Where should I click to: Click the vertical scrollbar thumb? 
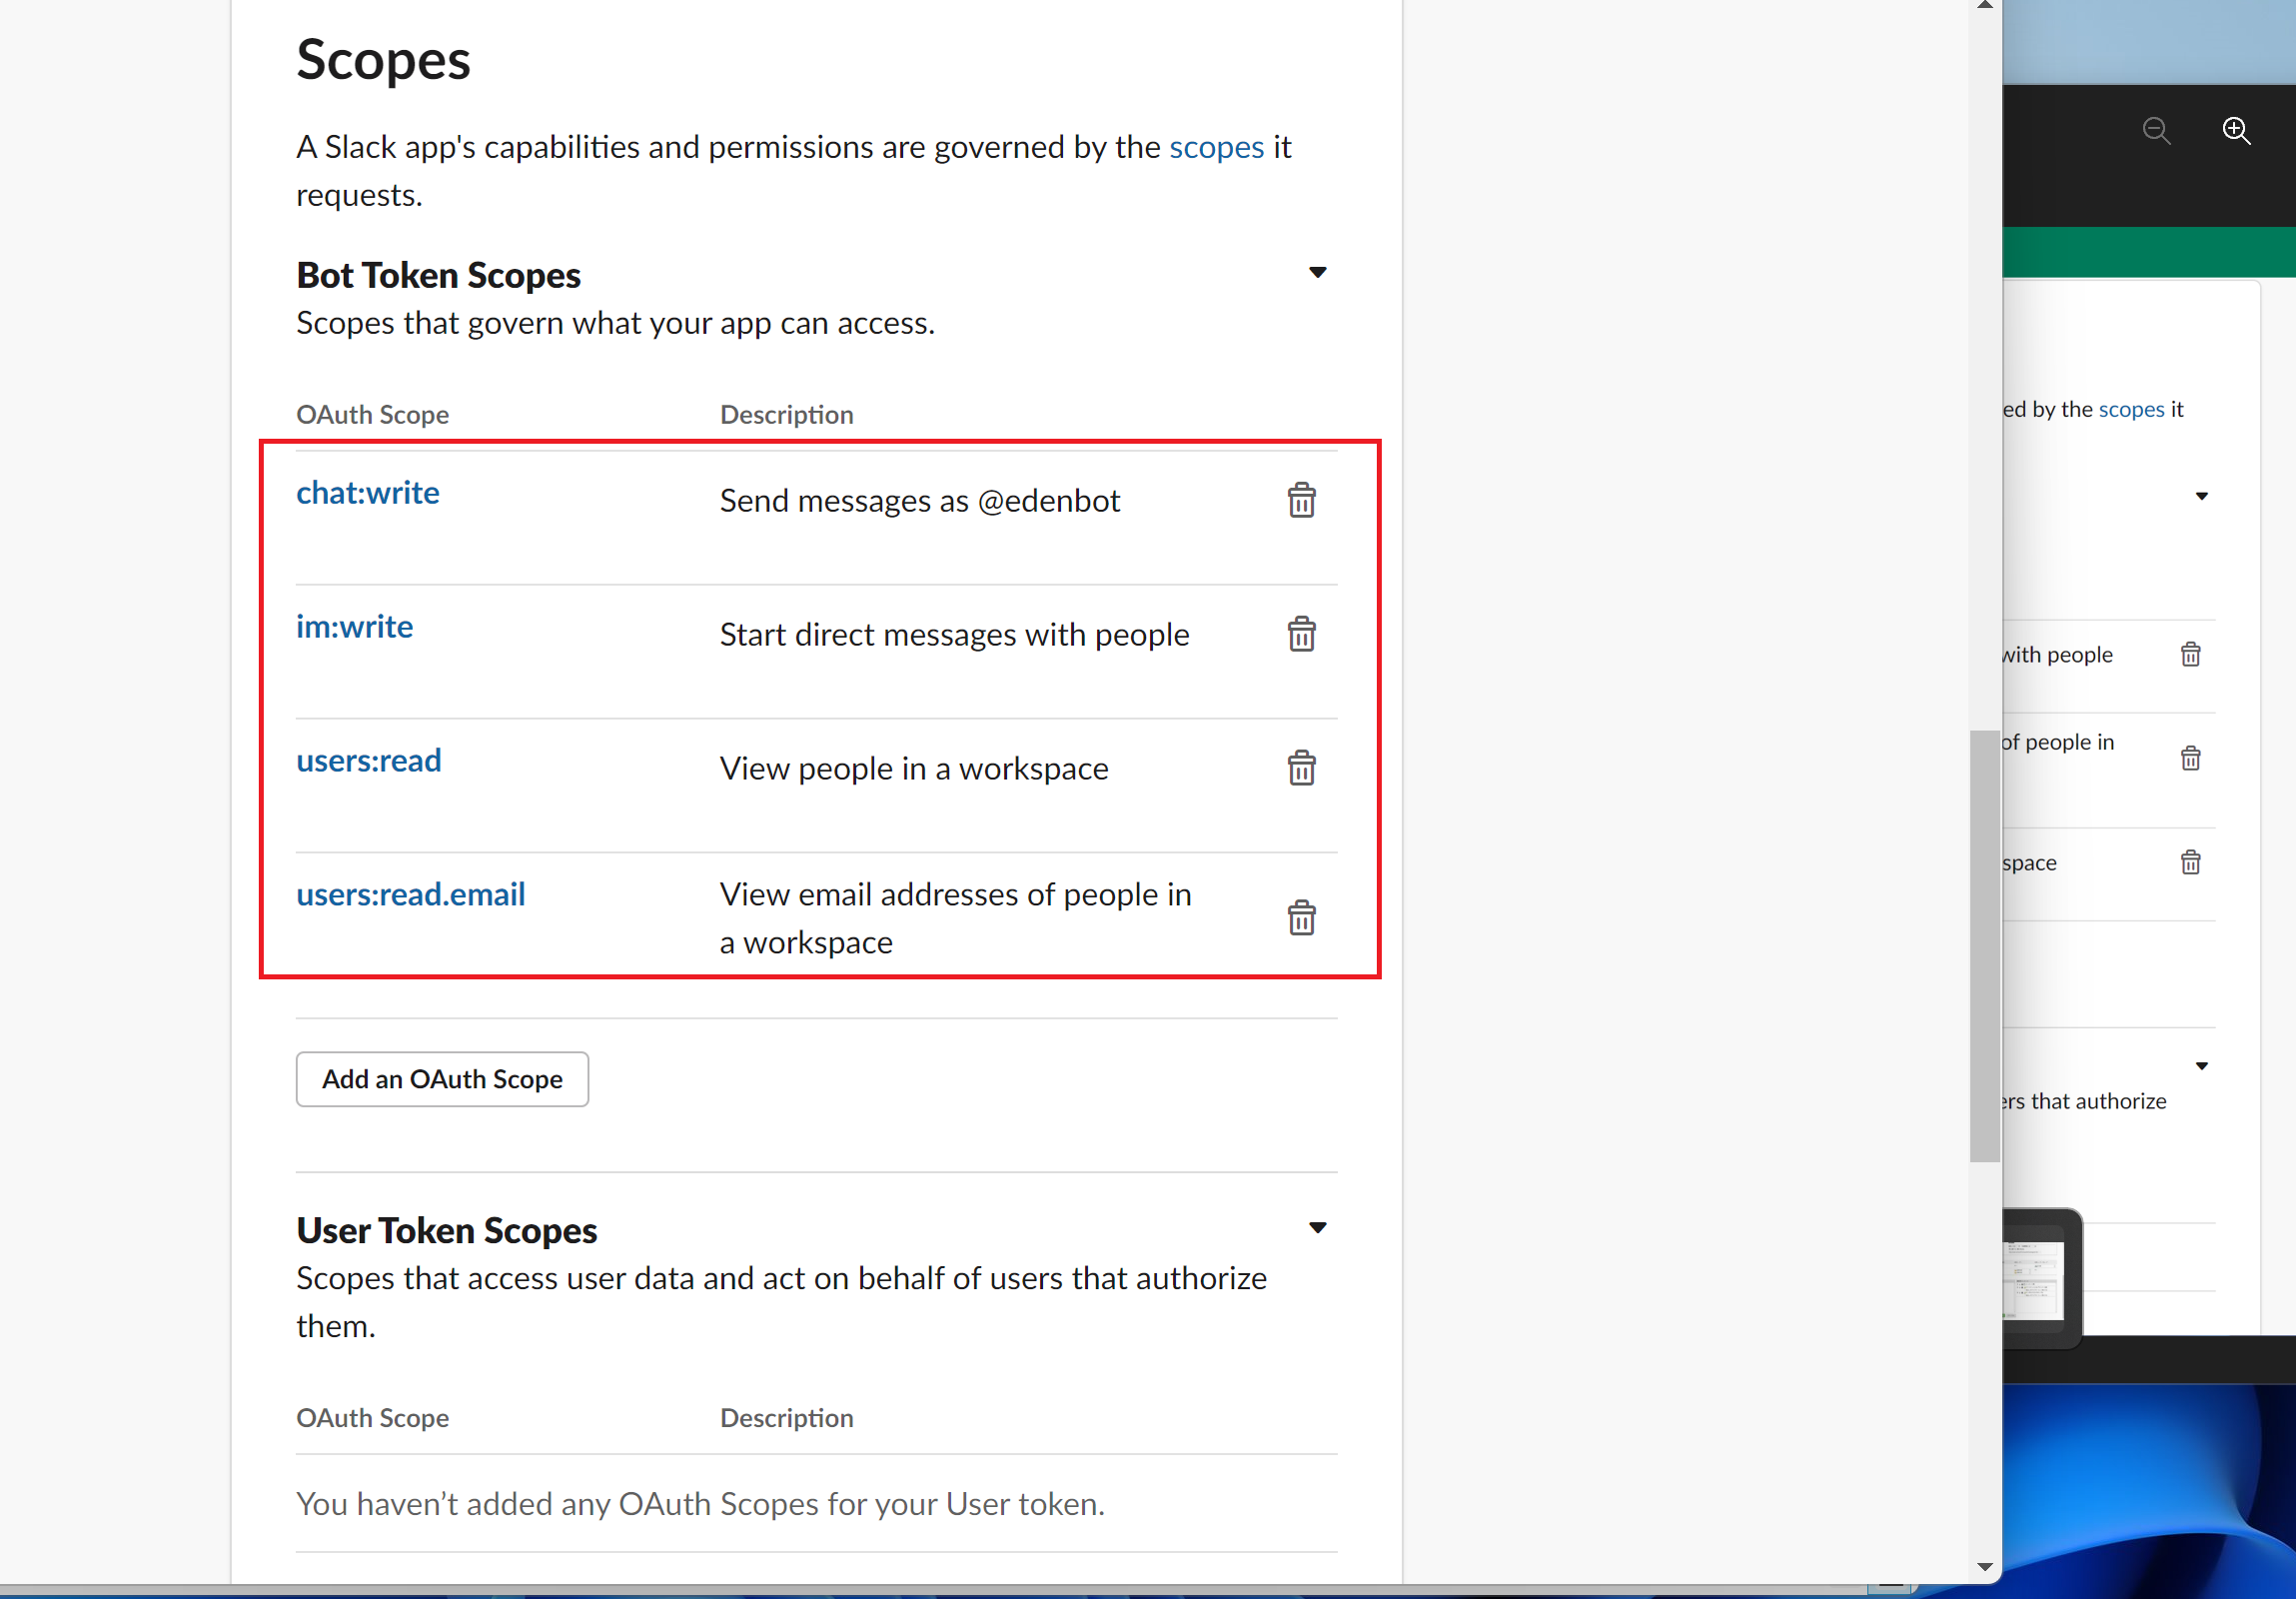tap(1985, 946)
